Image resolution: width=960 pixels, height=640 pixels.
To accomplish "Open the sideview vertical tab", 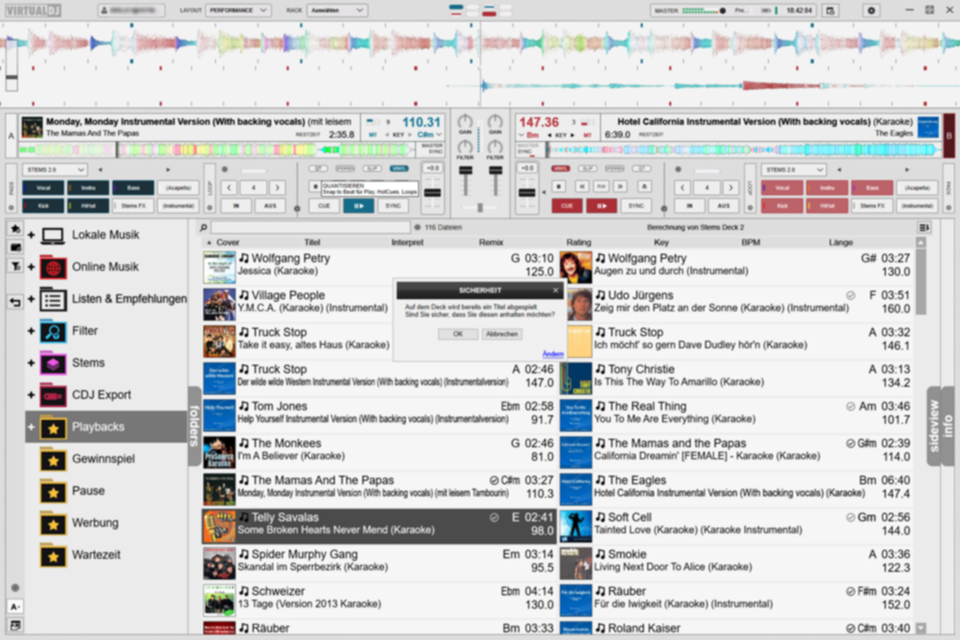I will [934, 426].
